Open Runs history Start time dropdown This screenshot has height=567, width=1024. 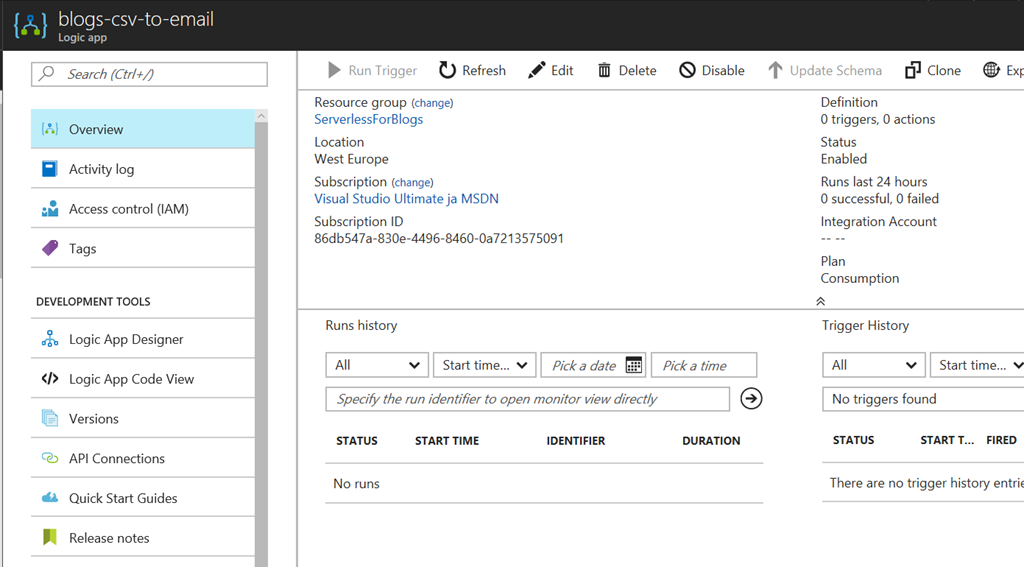(x=485, y=365)
